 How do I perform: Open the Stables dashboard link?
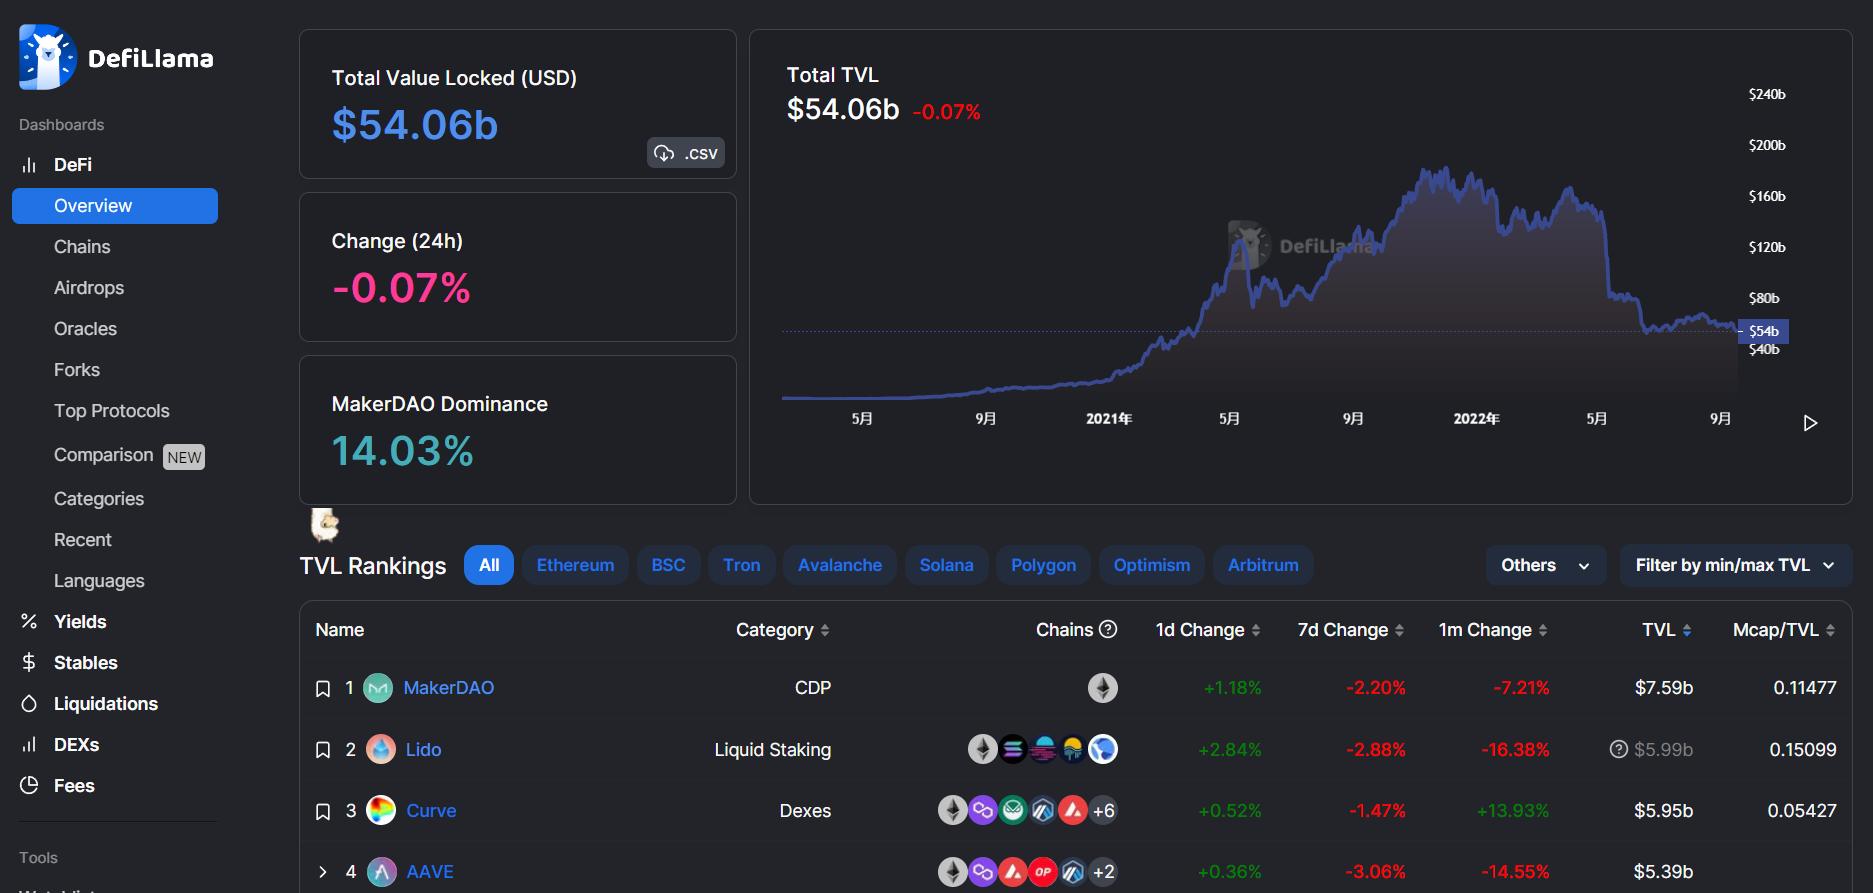point(86,663)
